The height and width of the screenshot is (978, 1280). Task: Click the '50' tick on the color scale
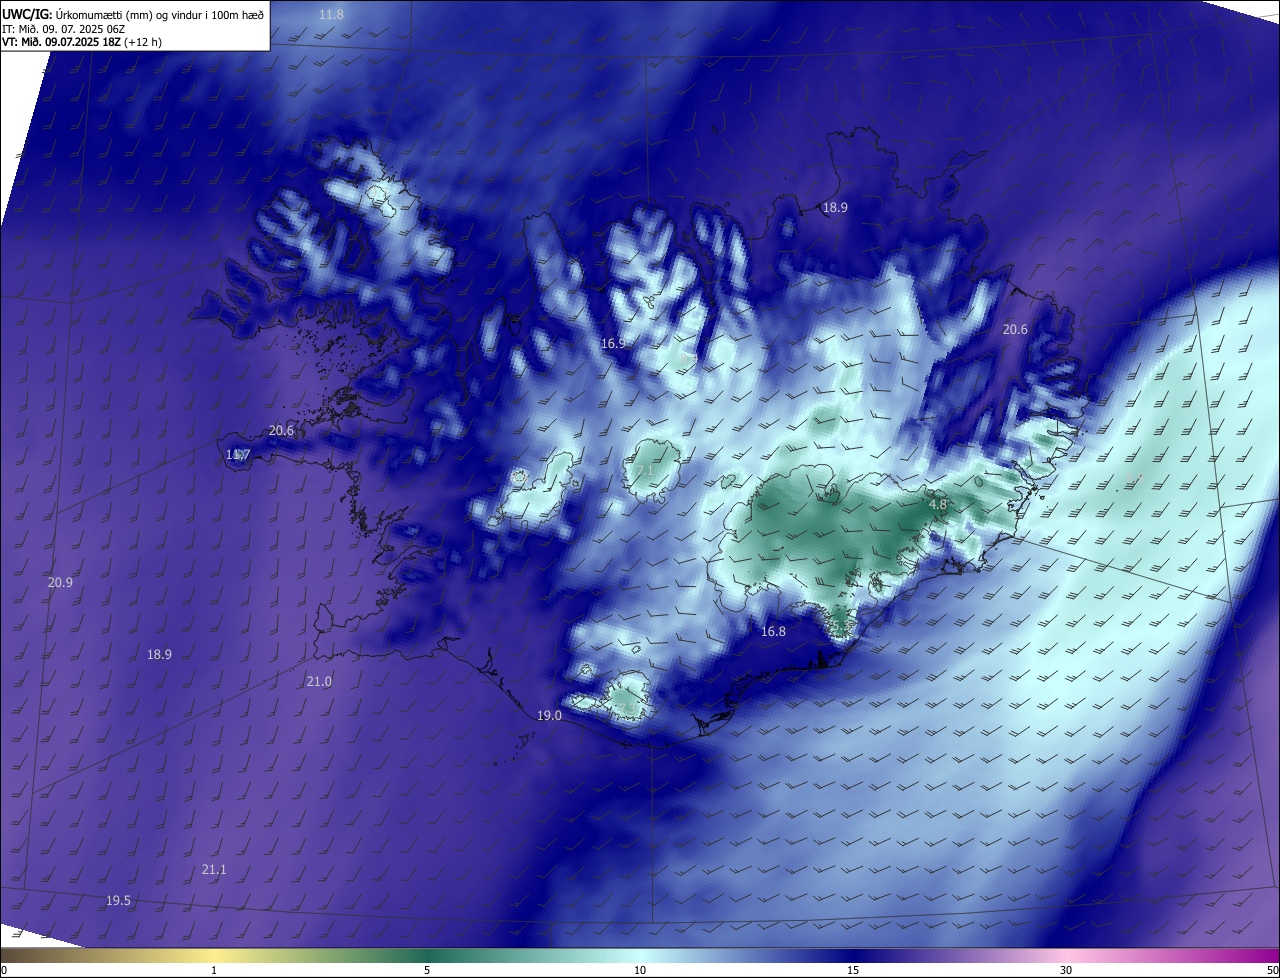tap(1272, 970)
